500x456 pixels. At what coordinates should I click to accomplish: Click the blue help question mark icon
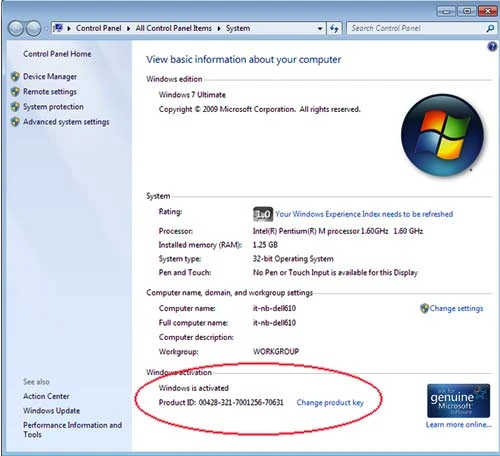[492, 47]
